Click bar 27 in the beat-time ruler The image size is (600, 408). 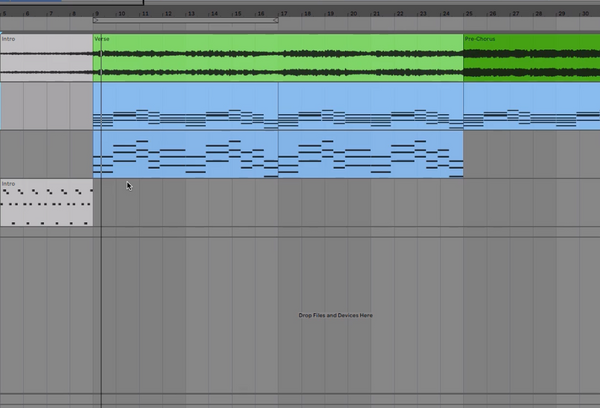(516, 14)
